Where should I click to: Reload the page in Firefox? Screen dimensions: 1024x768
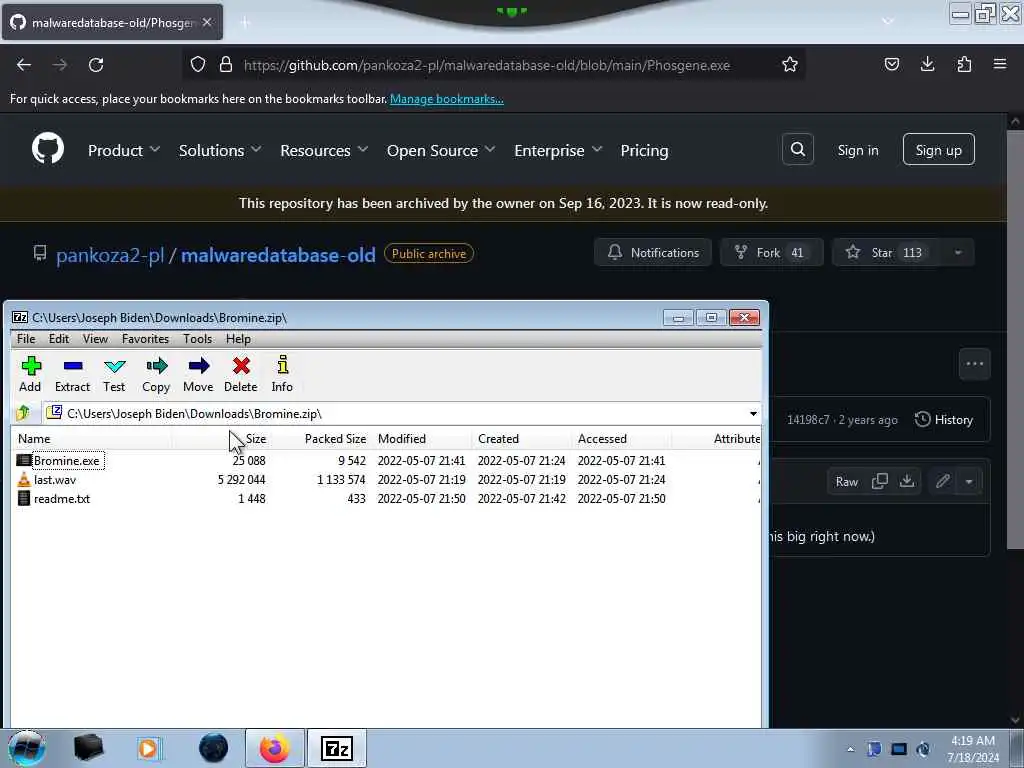[96, 65]
